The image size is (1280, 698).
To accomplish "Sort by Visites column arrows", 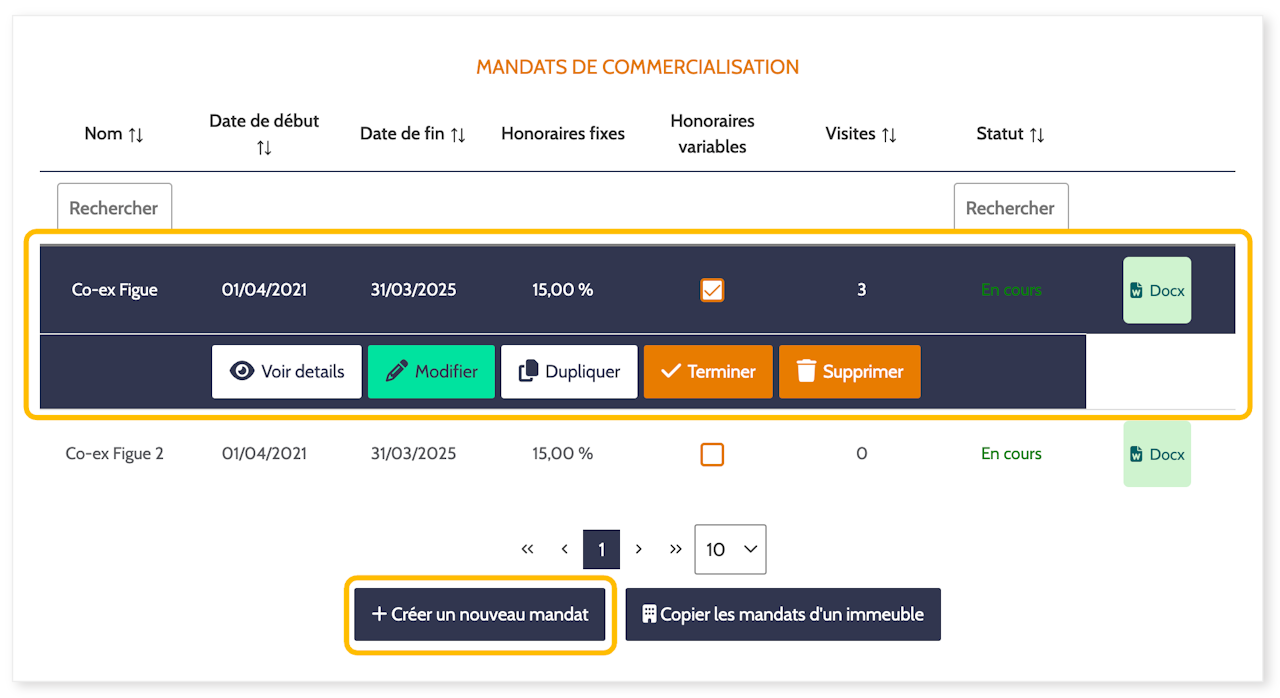I will click(889, 134).
